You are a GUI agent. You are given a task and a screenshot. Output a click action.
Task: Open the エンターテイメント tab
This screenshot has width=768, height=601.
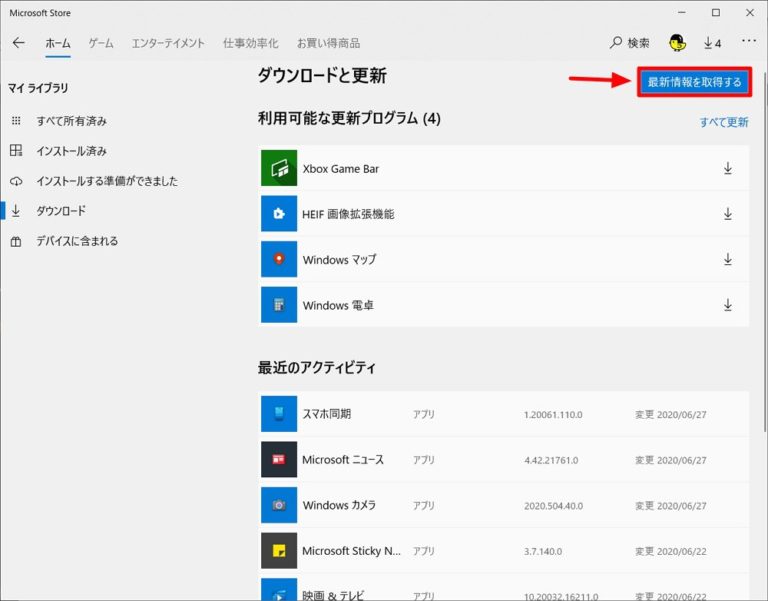168,43
